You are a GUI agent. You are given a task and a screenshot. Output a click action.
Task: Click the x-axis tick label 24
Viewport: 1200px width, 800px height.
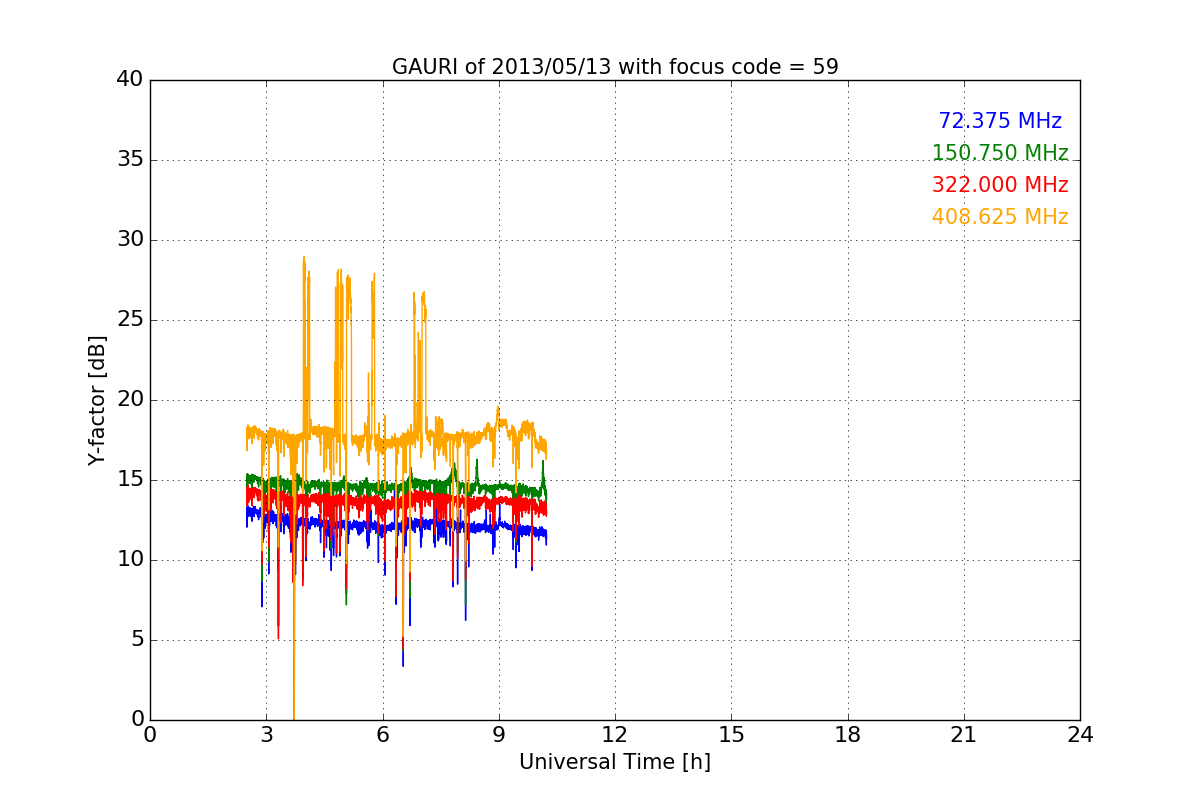[x=1080, y=735]
